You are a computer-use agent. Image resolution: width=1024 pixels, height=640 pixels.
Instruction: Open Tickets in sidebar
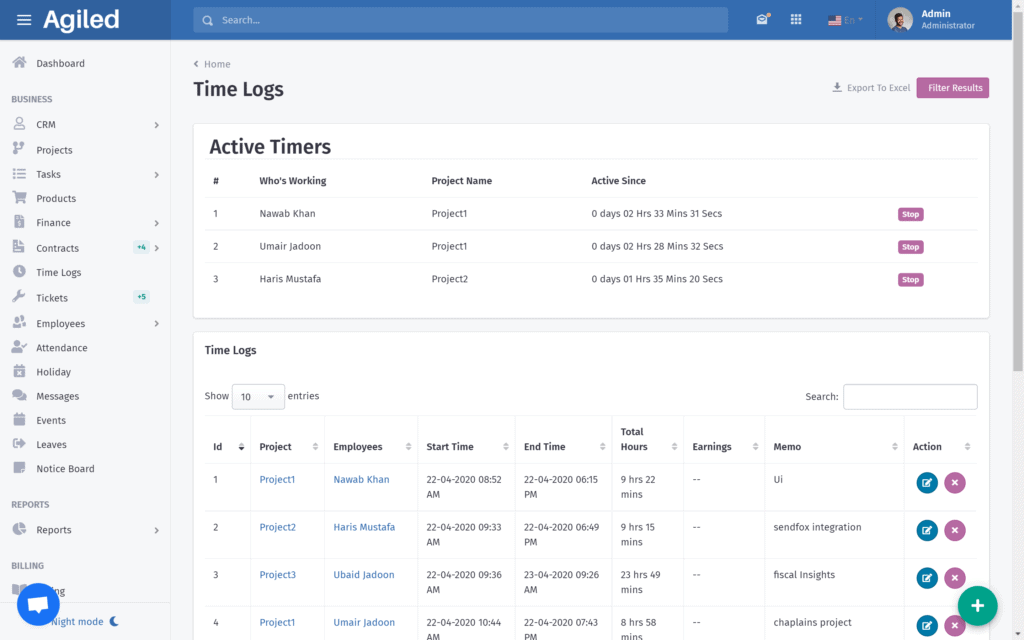(x=52, y=298)
